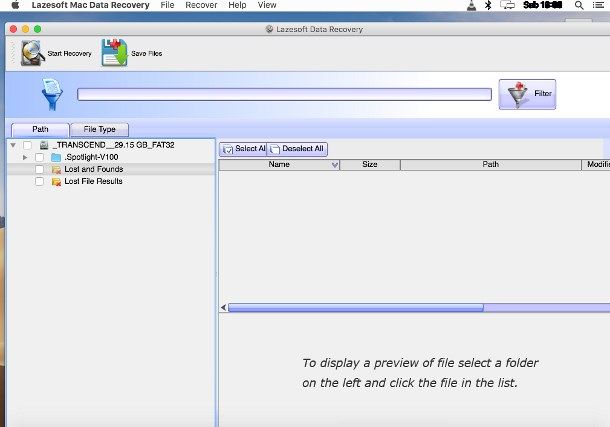Click the Start Recovery magnifier disk icon
The width and height of the screenshot is (610, 427).
pos(33,53)
